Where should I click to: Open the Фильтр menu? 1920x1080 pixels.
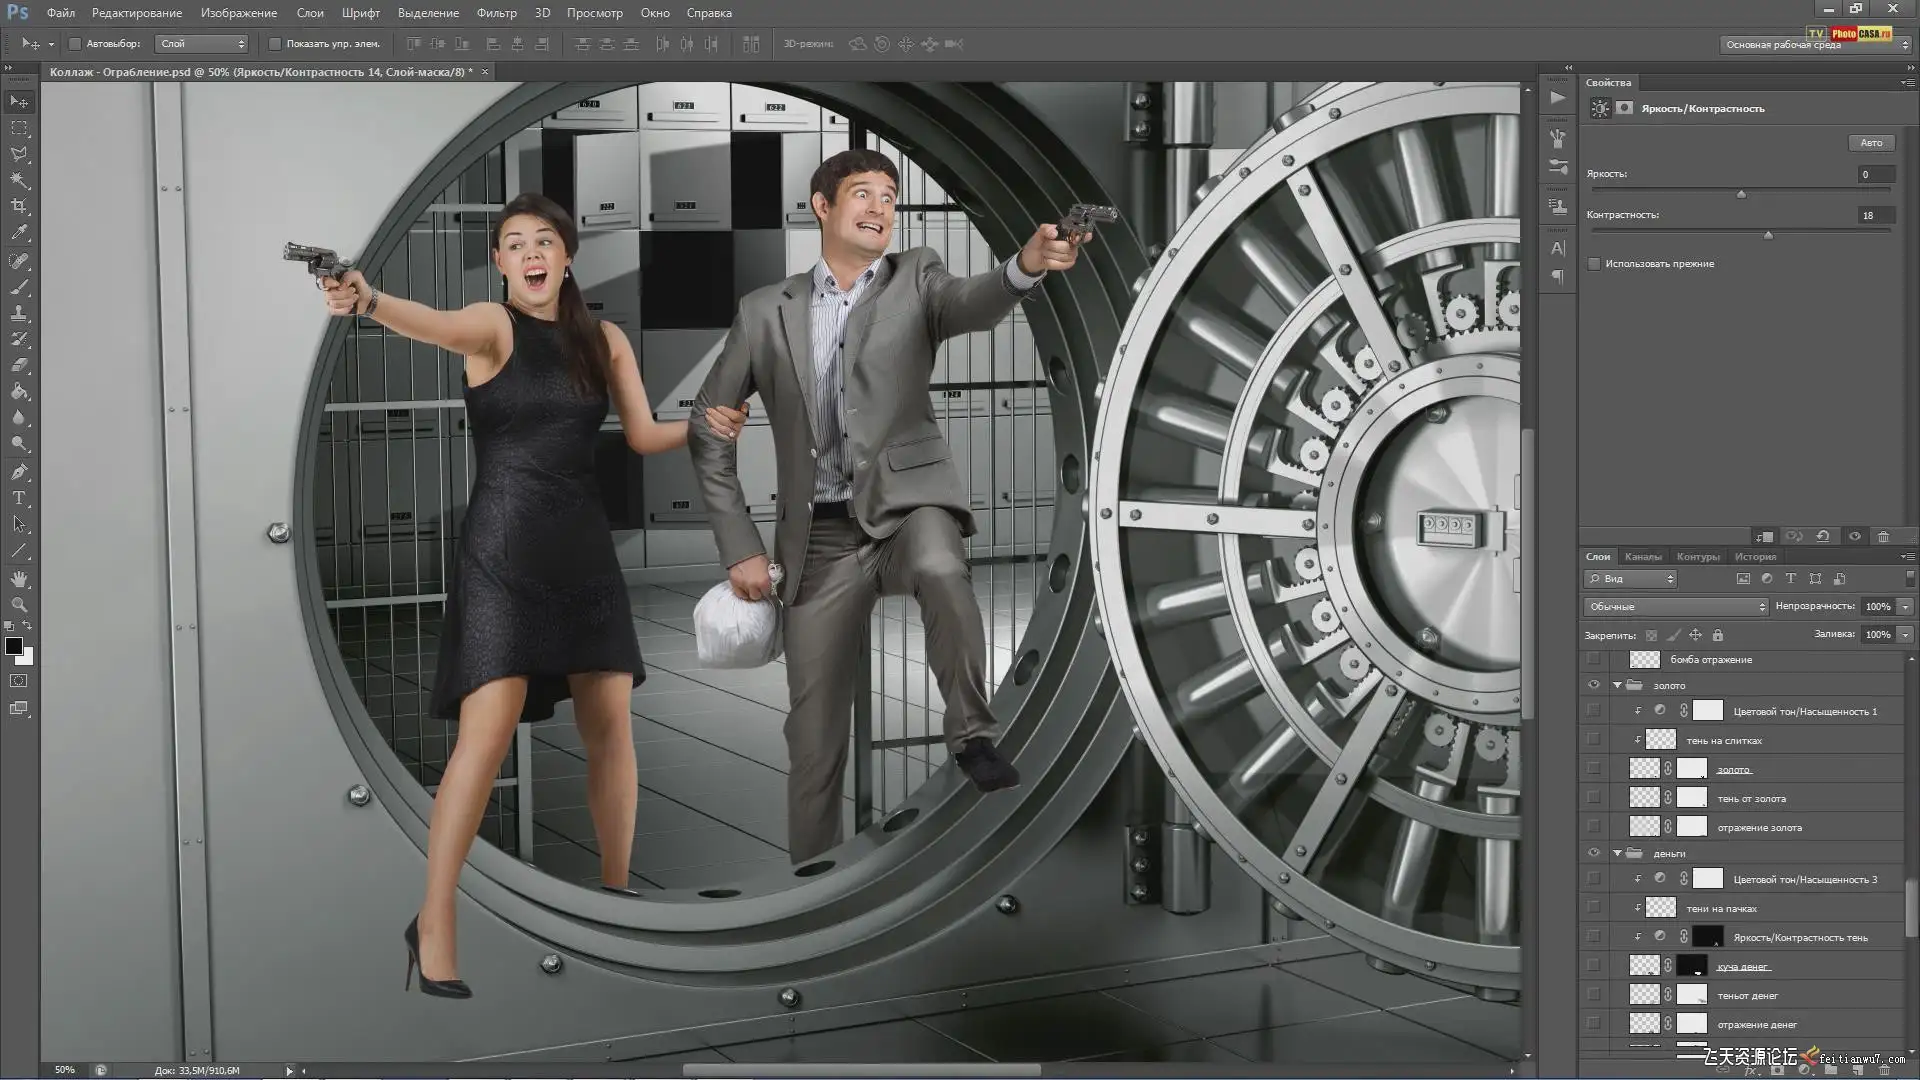(496, 13)
